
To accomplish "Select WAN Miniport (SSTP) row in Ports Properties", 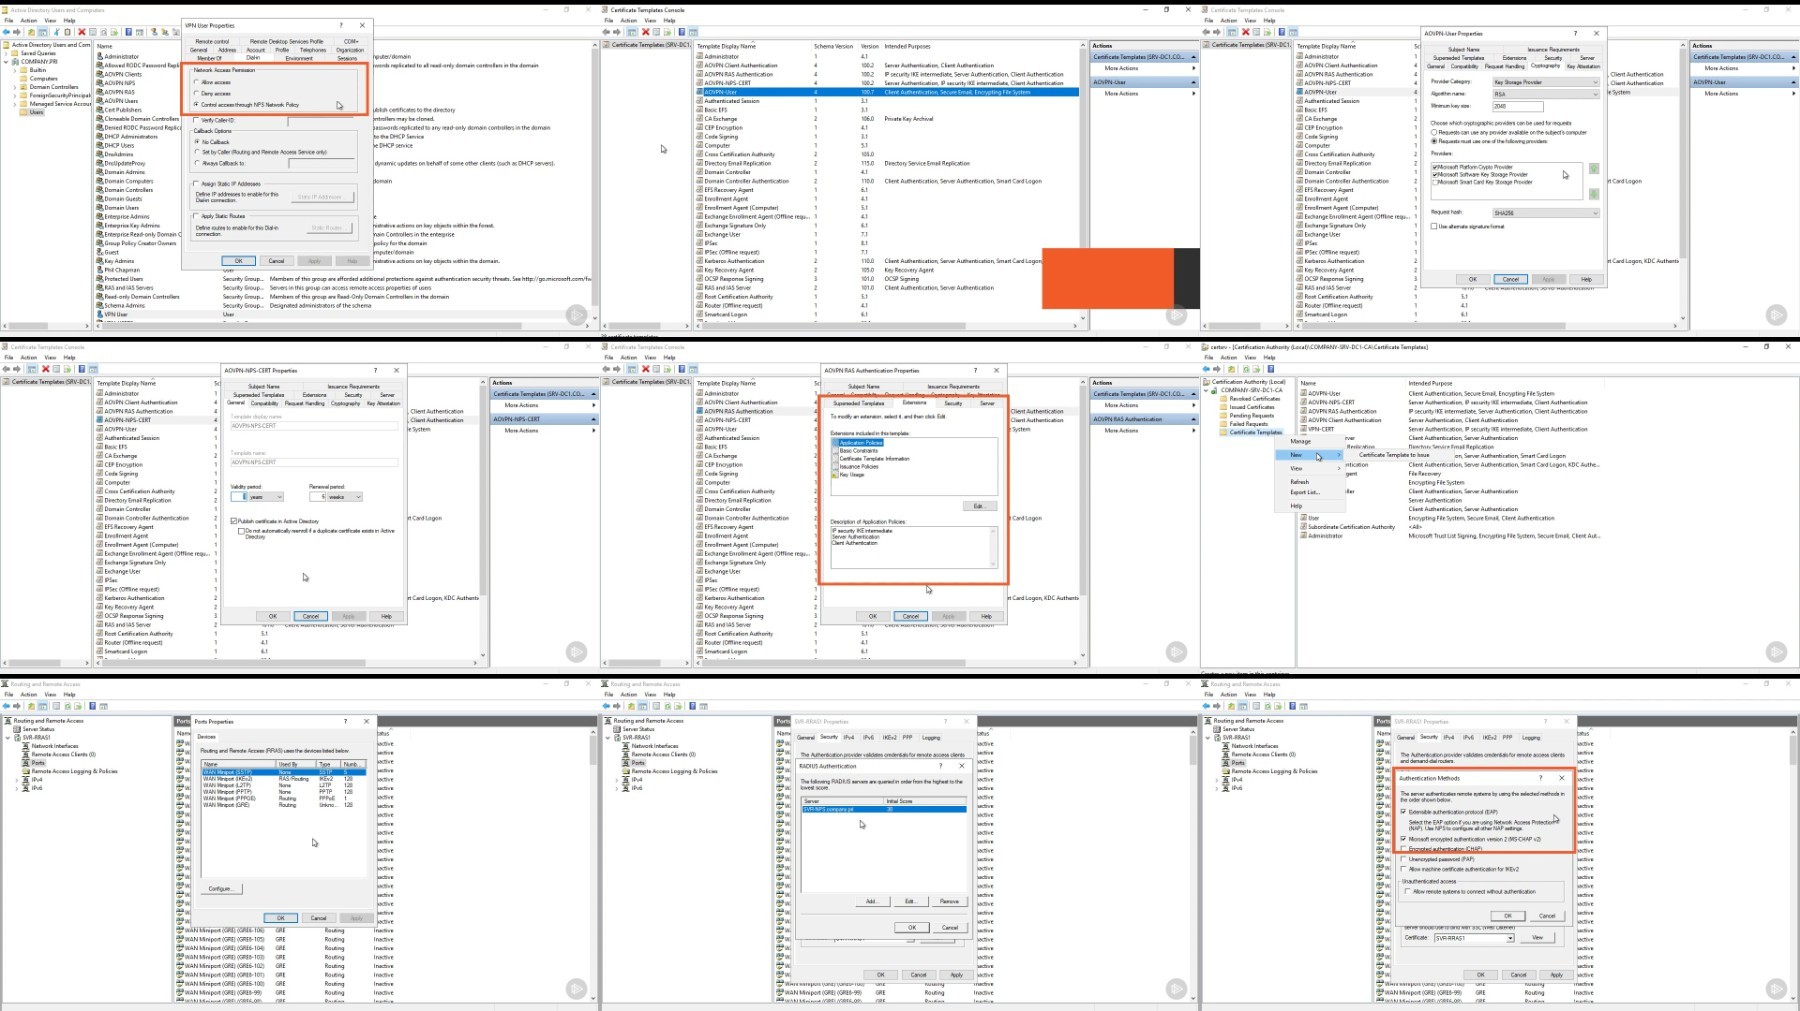I will 283,772.
